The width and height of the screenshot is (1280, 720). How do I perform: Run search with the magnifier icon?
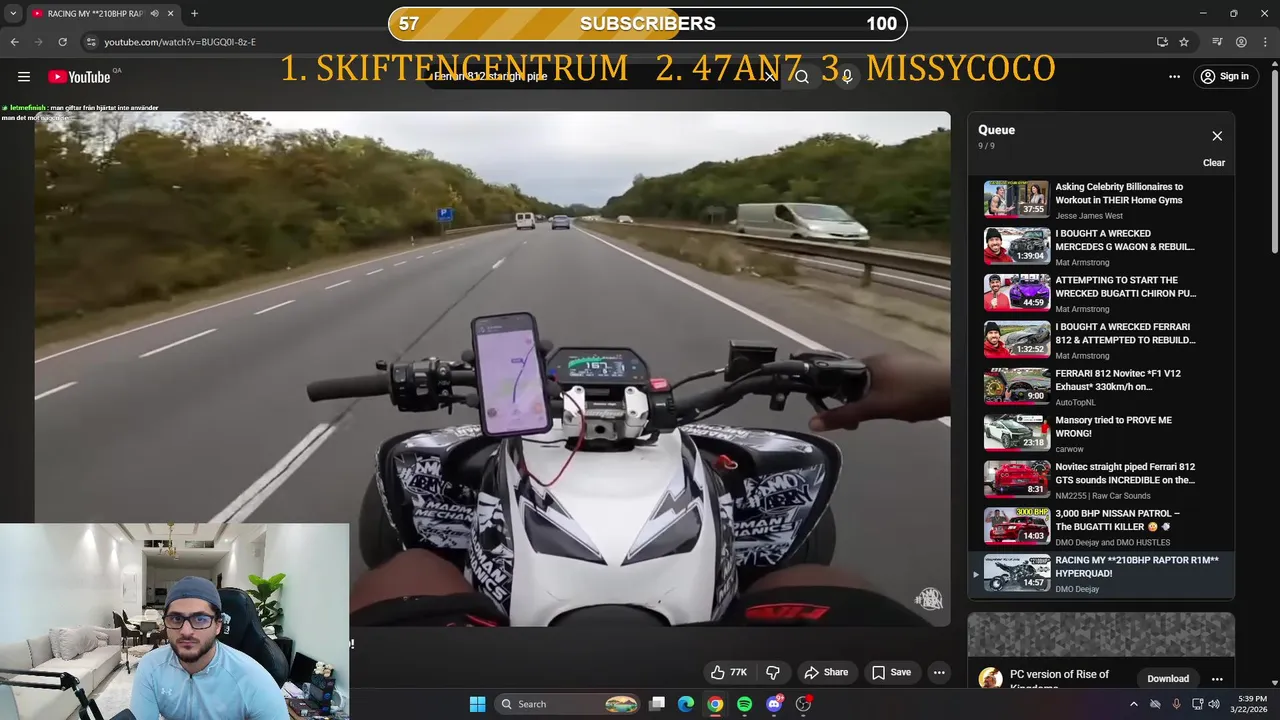(x=802, y=77)
